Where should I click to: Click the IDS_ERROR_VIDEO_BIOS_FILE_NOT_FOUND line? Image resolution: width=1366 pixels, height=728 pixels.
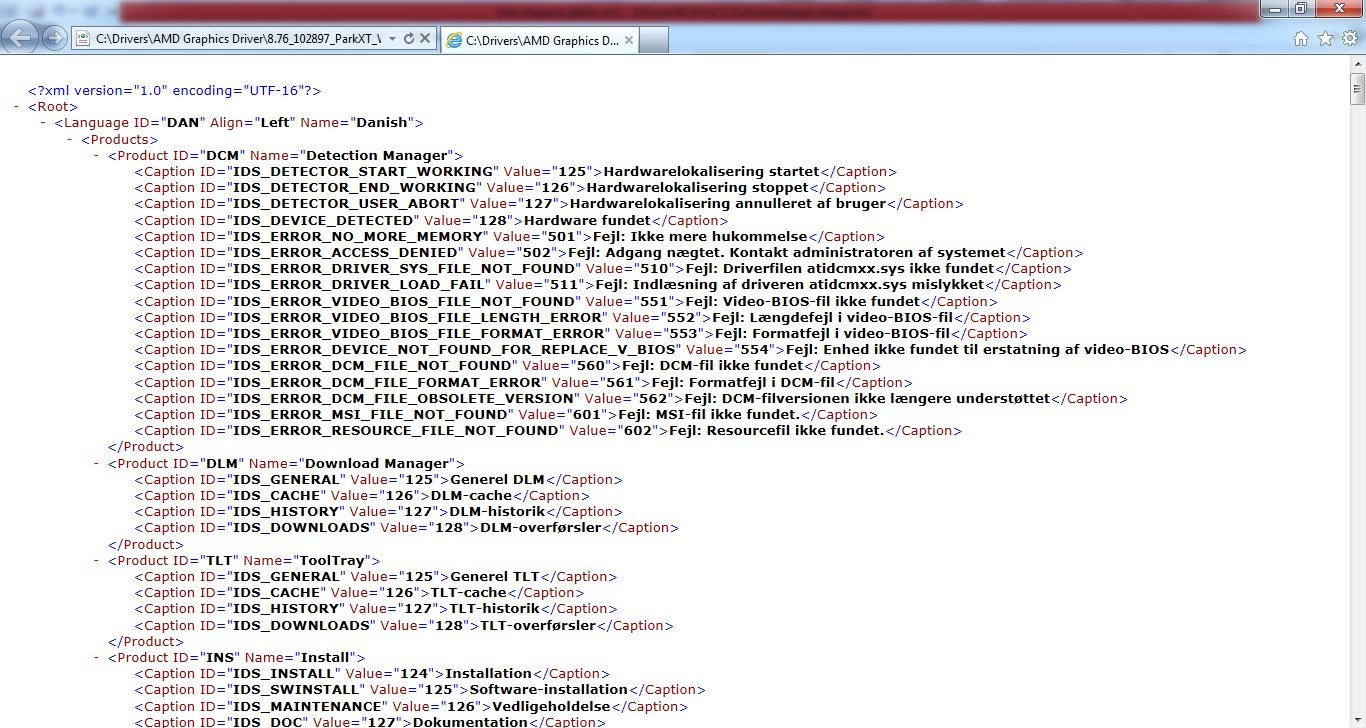567,301
